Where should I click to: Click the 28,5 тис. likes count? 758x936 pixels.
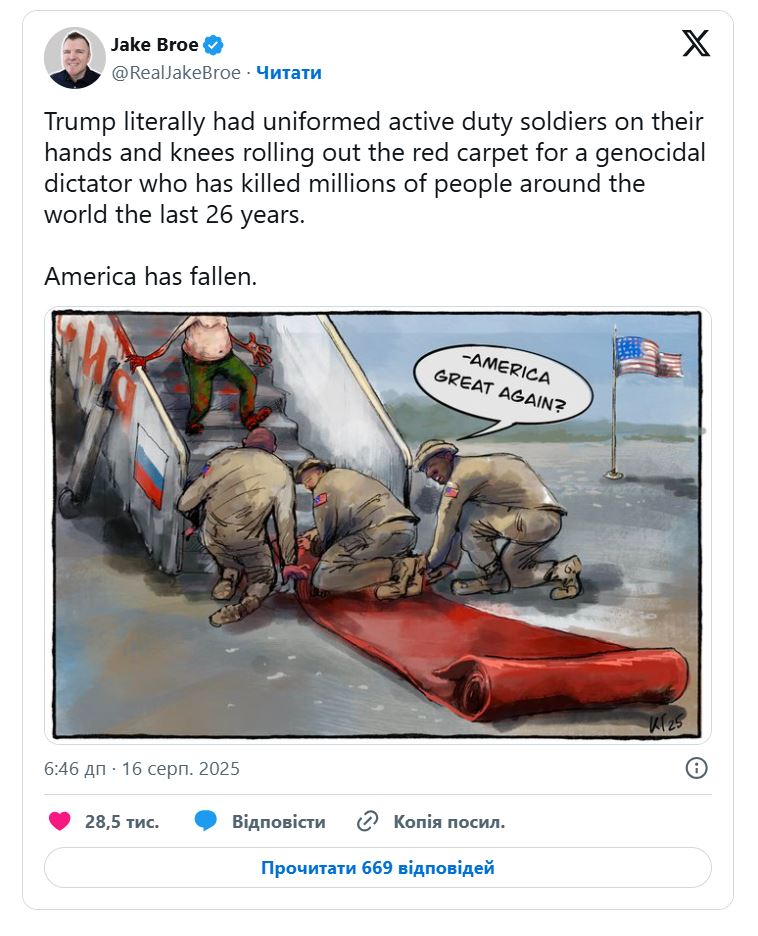point(122,822)
